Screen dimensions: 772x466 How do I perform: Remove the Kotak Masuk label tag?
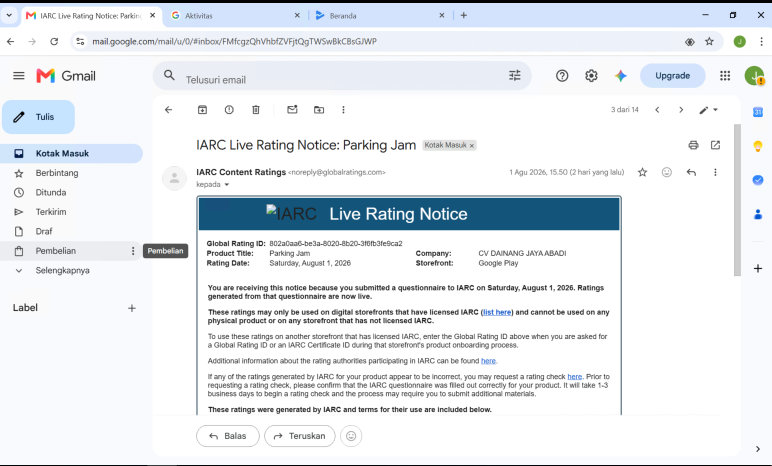click(x=472, y=146)
